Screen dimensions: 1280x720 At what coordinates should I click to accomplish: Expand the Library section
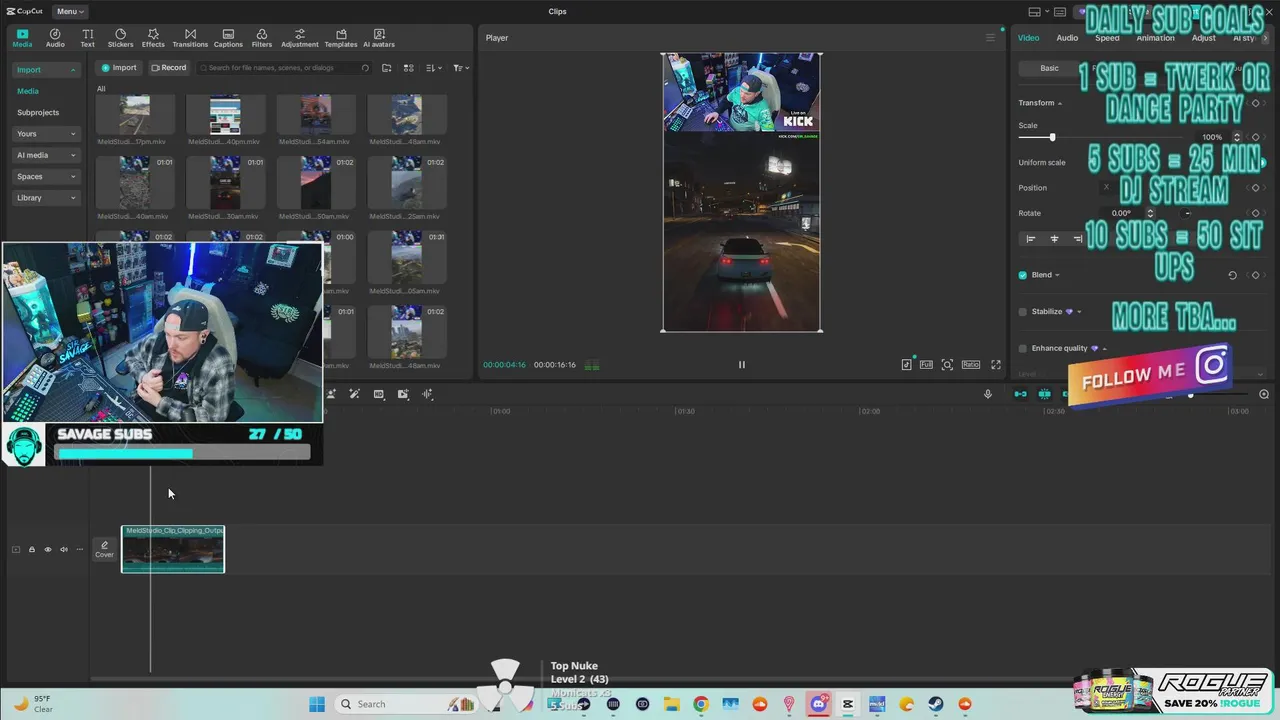click(x=46, y=198)
